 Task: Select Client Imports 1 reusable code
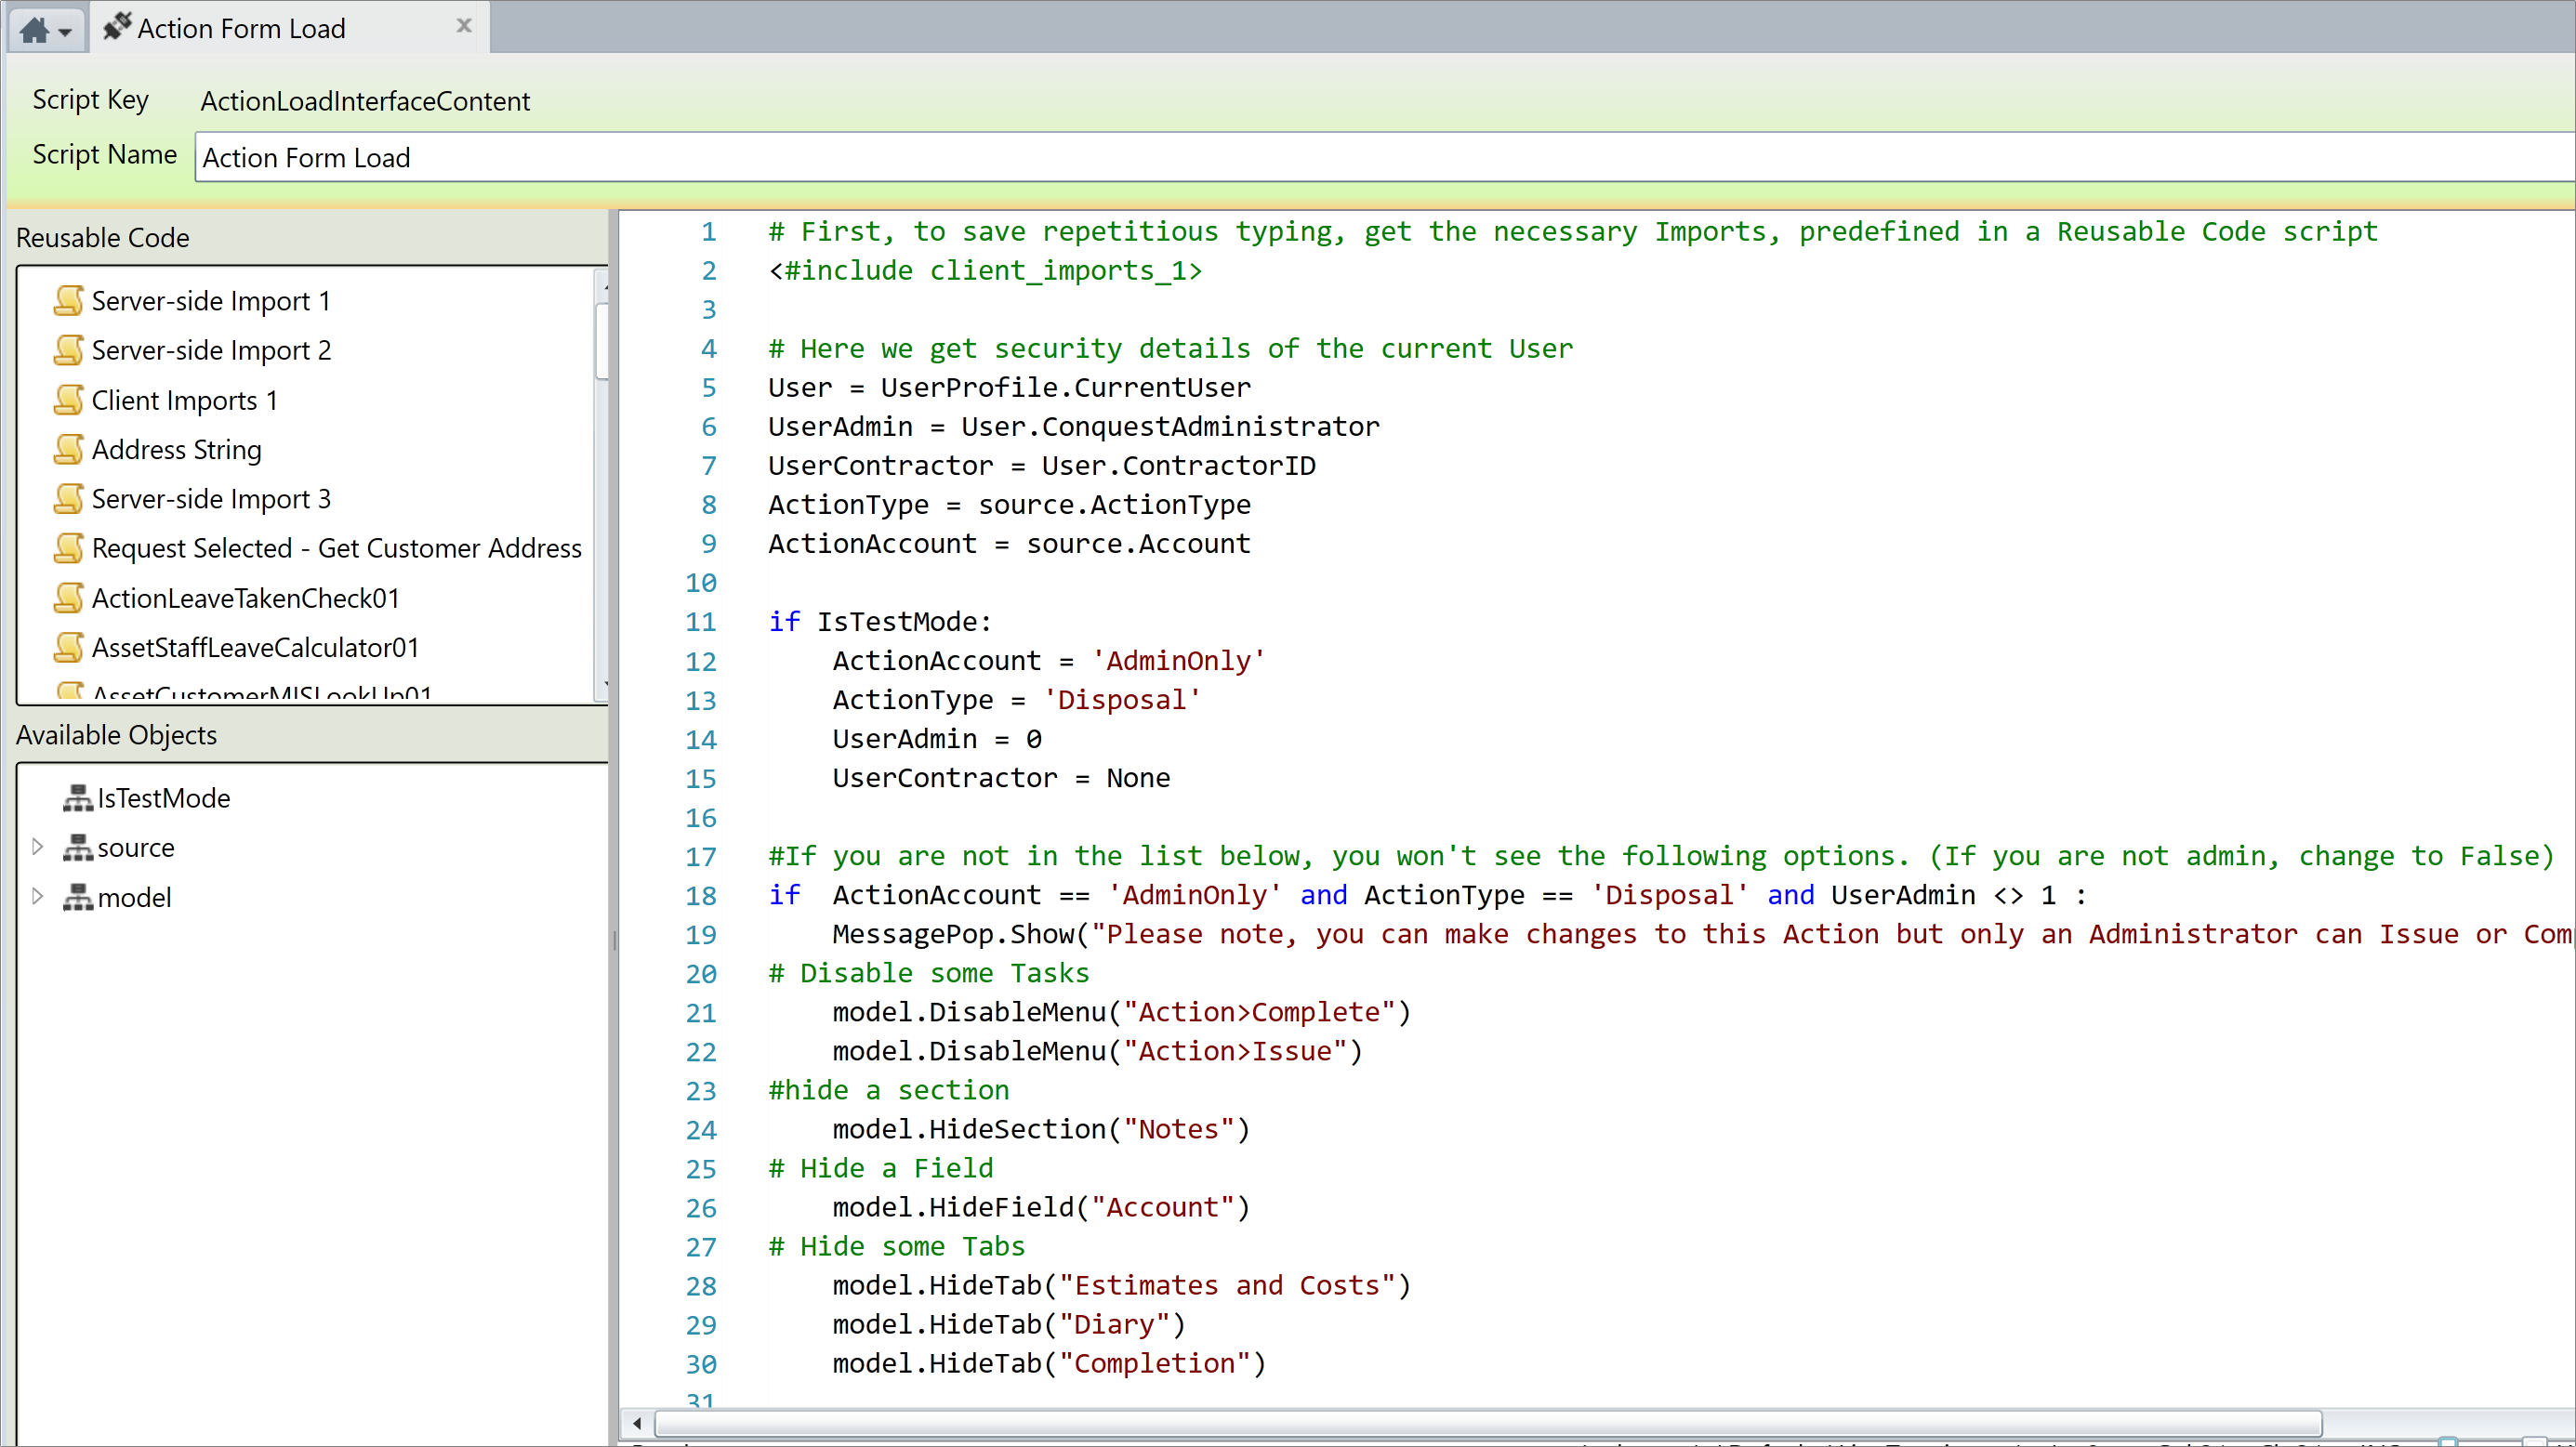click(x=185, y=400)
